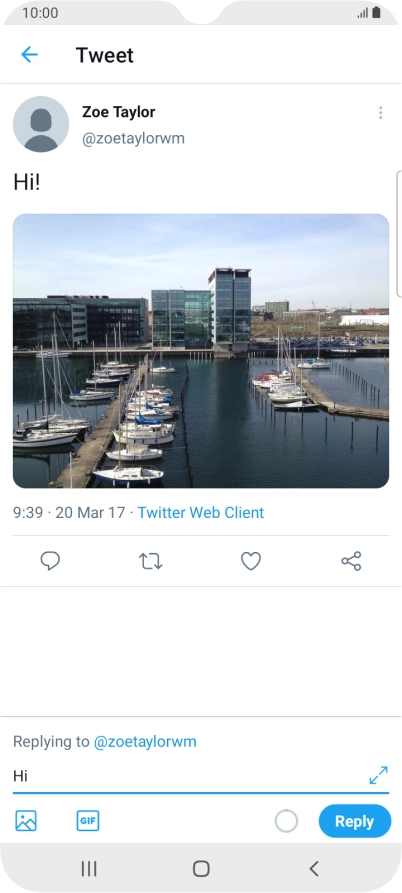
Task: Go to Android home button
Action: (201, 869)
